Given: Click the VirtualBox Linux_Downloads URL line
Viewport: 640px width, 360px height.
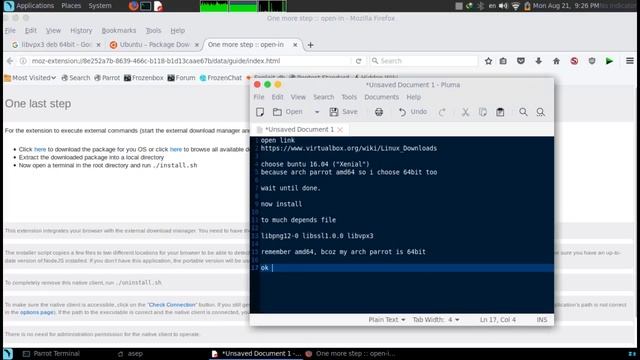Looking at the screenshot, I should [x=349, y=148].
